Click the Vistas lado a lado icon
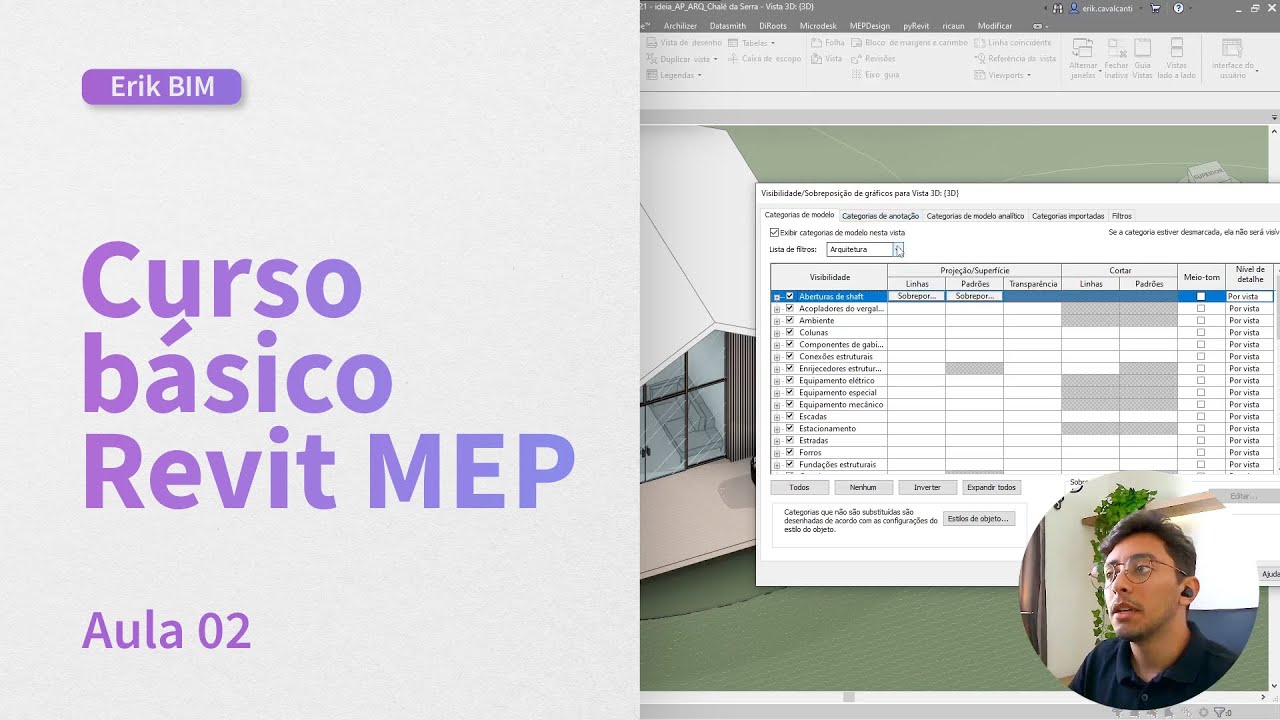Image resolution: width=1280 pixels, height=720 pixels. [x=1177, y=50]
